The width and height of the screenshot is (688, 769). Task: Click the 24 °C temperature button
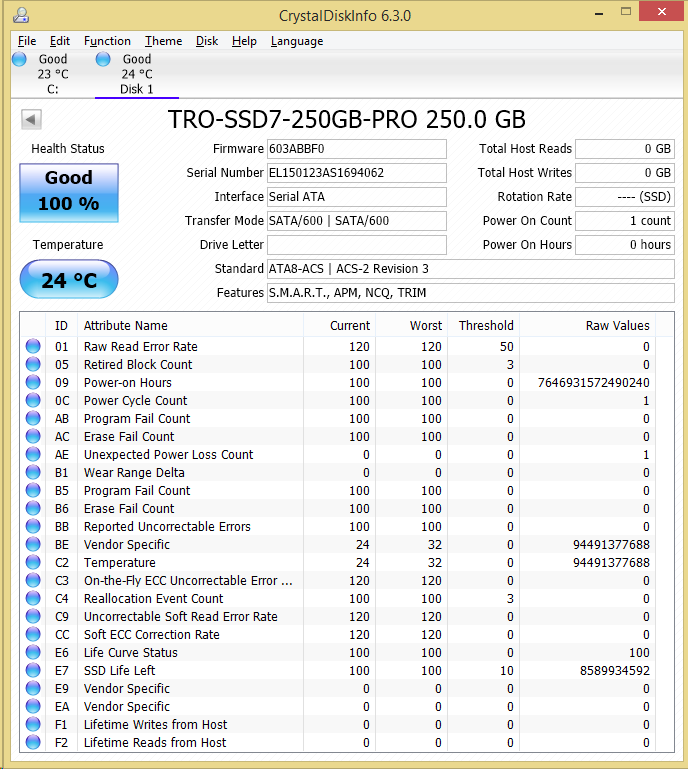click(69, 280)
